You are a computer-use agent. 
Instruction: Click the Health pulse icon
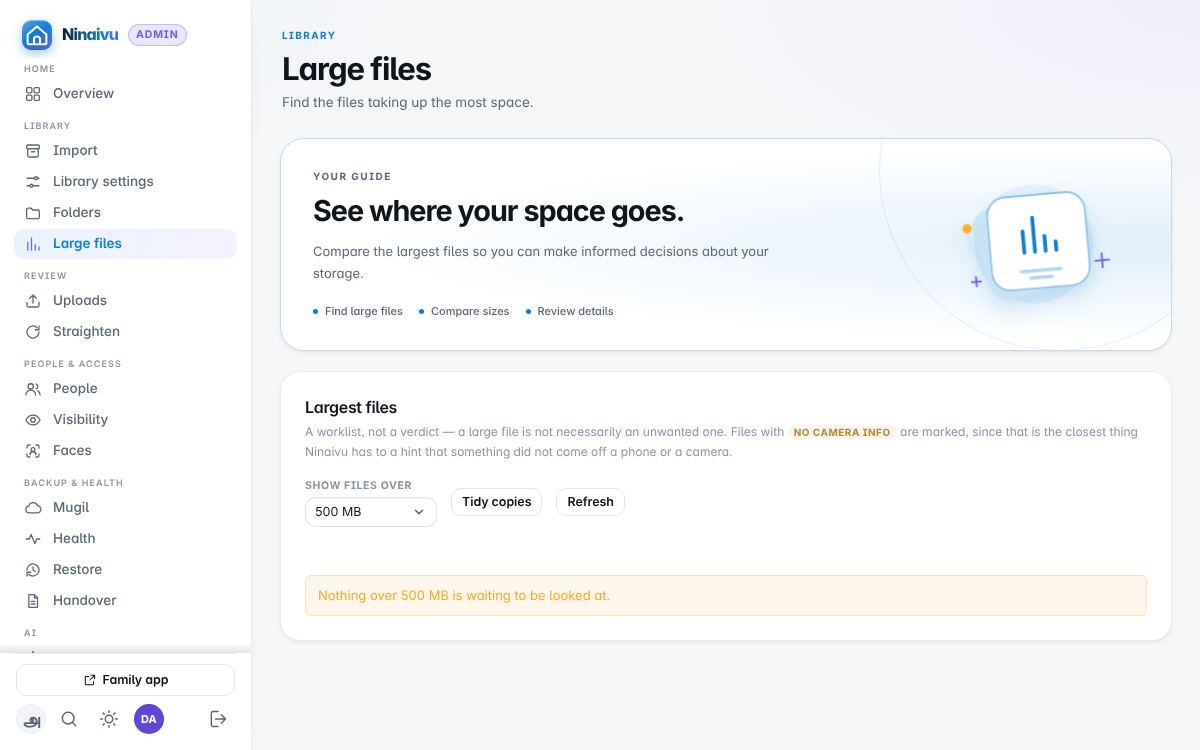[x=33, y=539]
